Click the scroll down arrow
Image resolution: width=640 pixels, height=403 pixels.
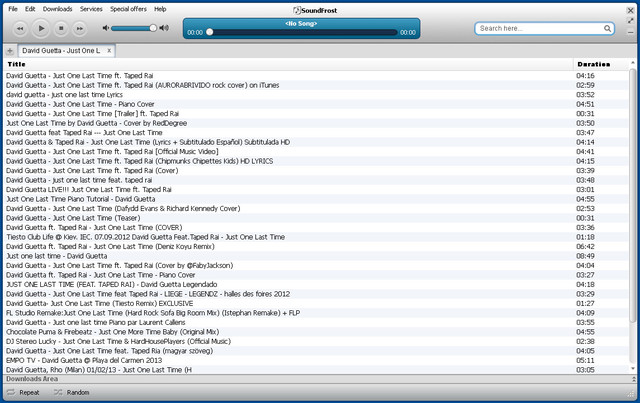(x=633, y=369)
